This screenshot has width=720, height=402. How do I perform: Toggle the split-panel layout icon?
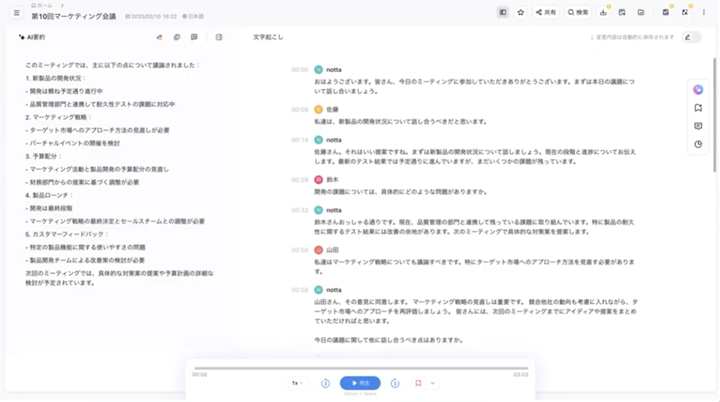[503, 12]
